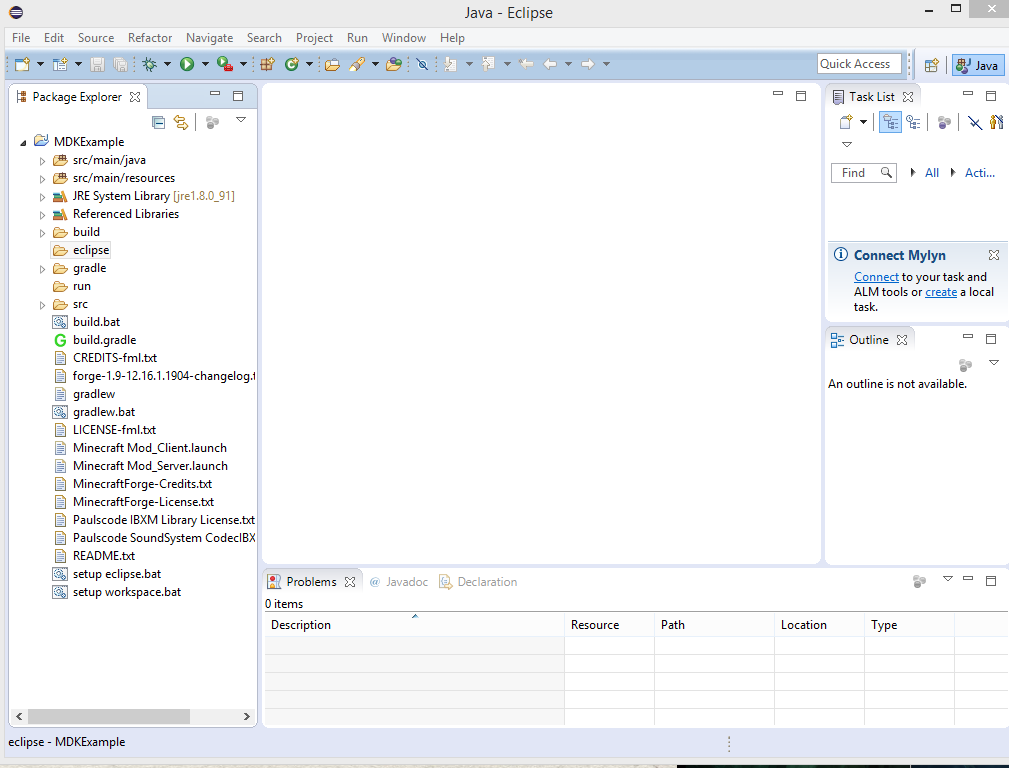Click the Next Annotation icon
Image resolution: width=1009 pixels, height=768 pixels.
tap(450, 64)
